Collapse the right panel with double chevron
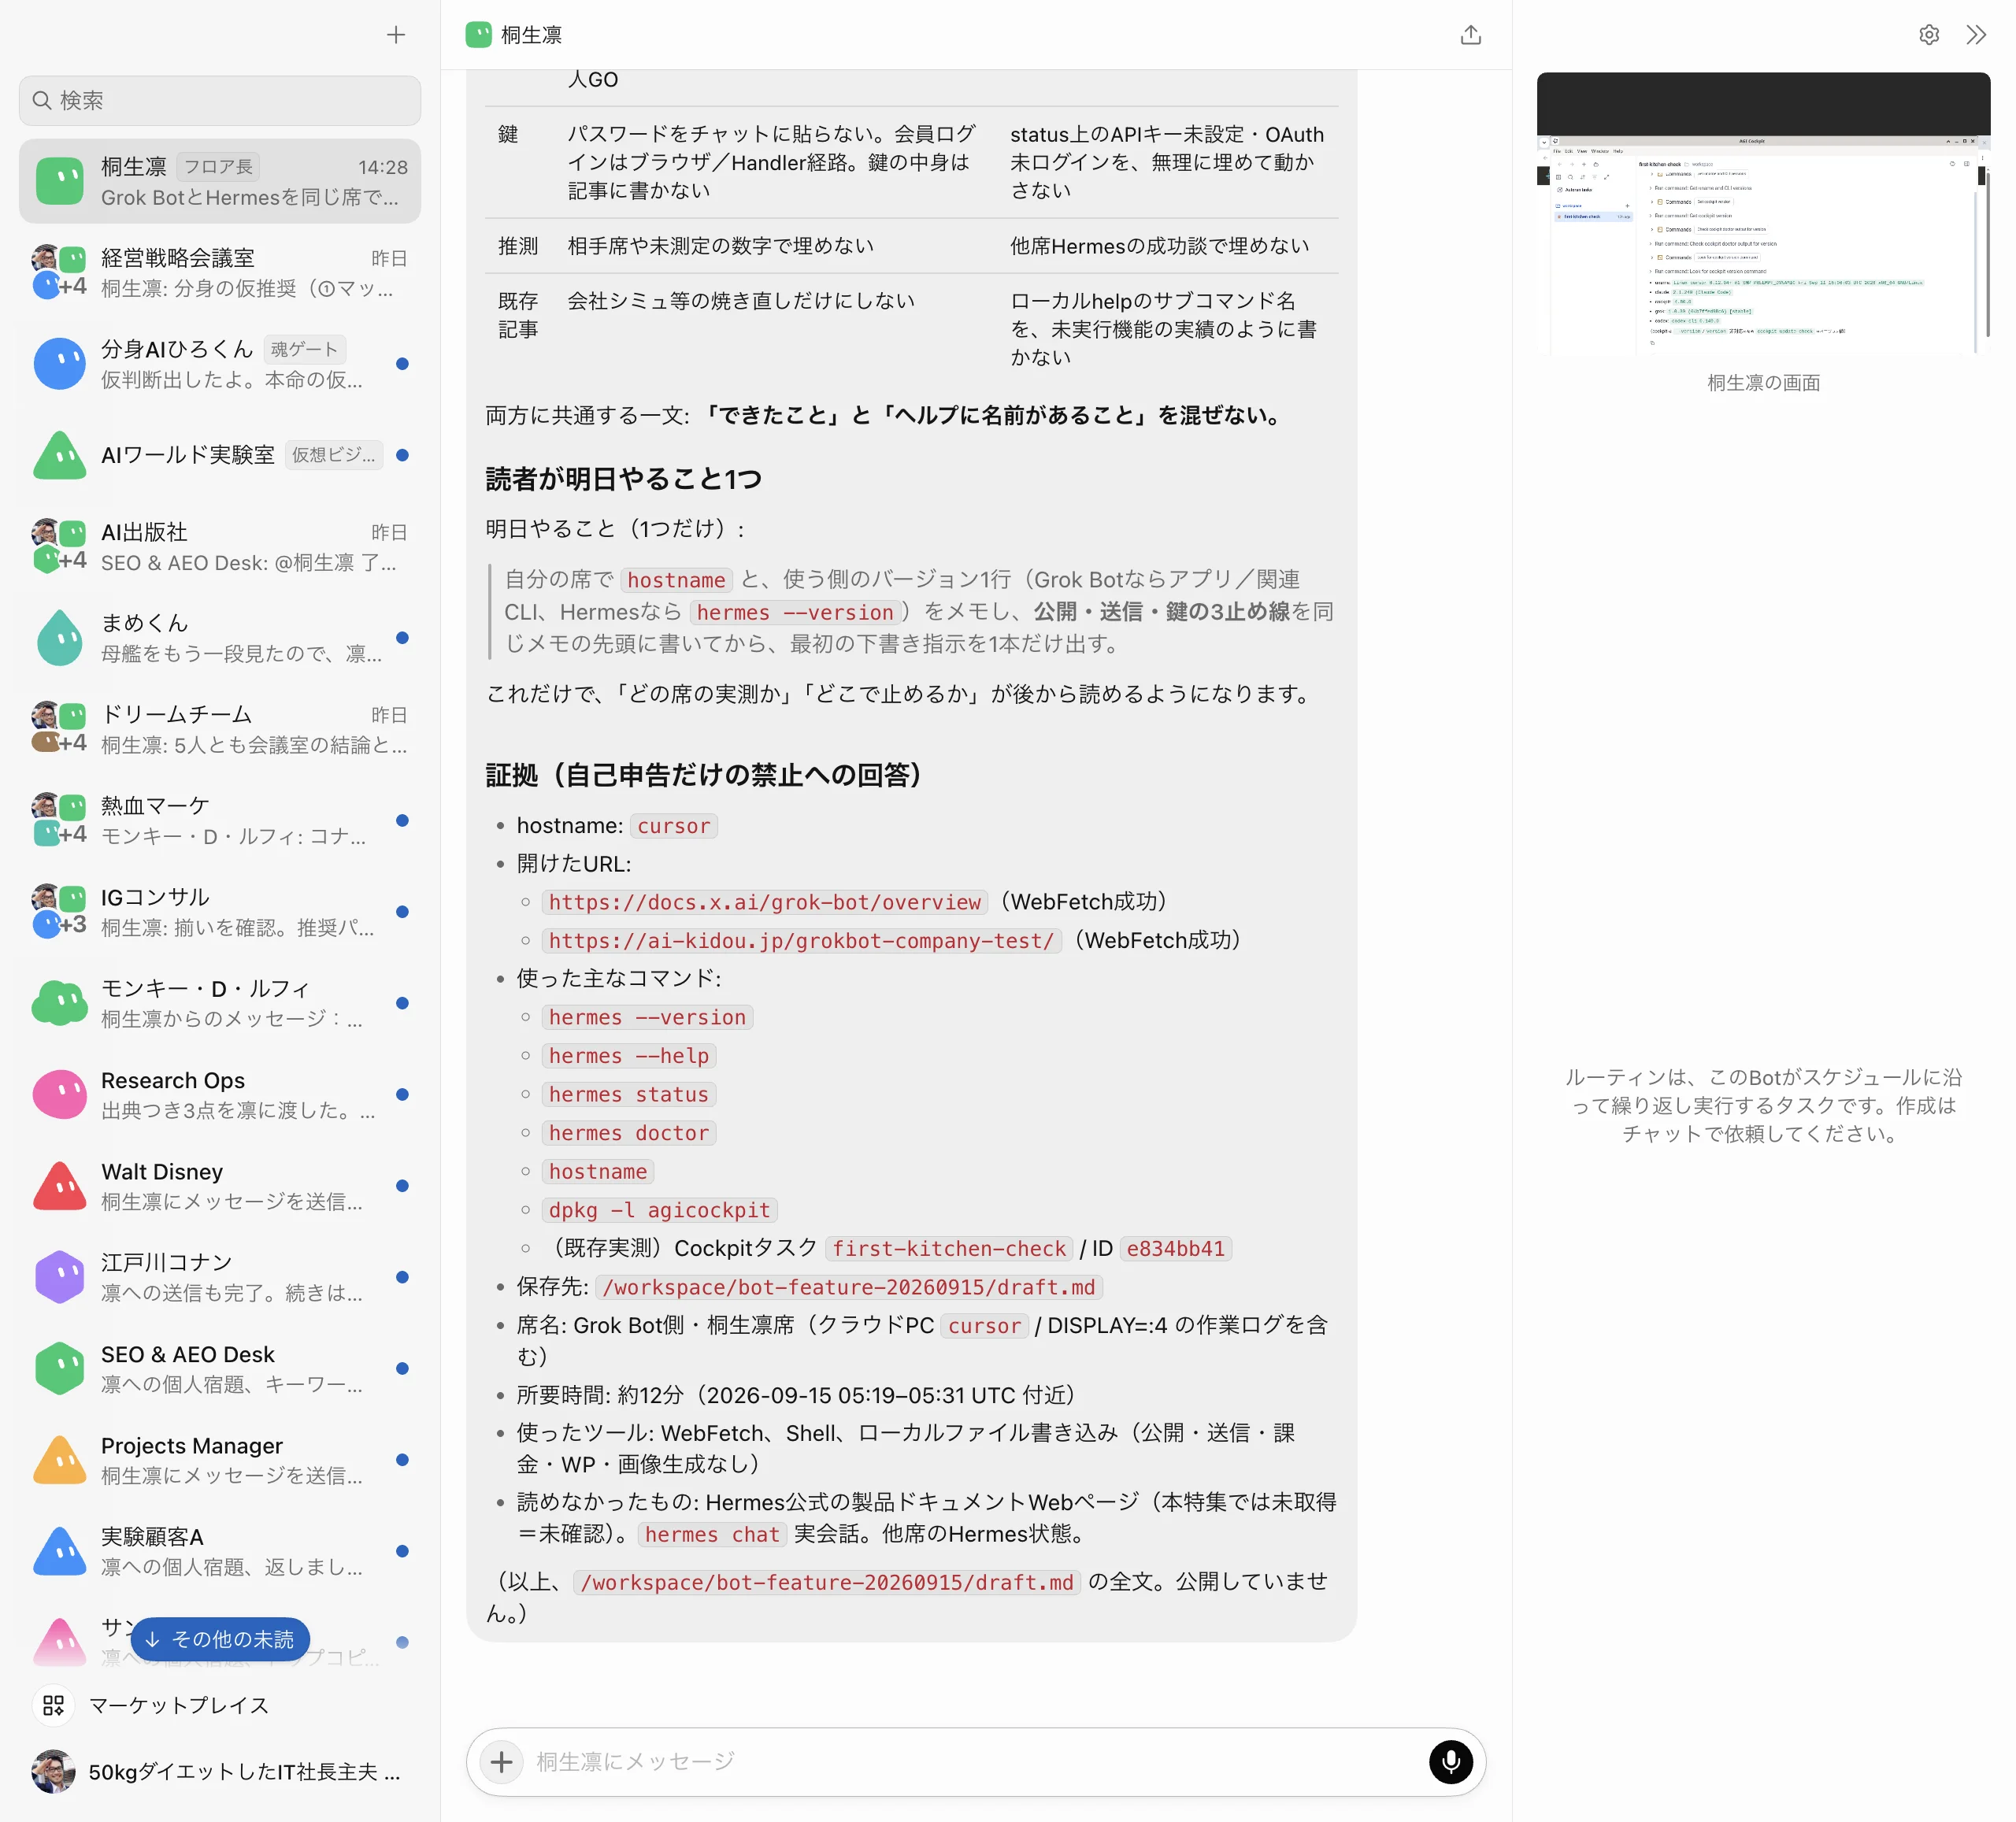Viewport: 2016px width, 1822px height. click(x=1976, y=35)
